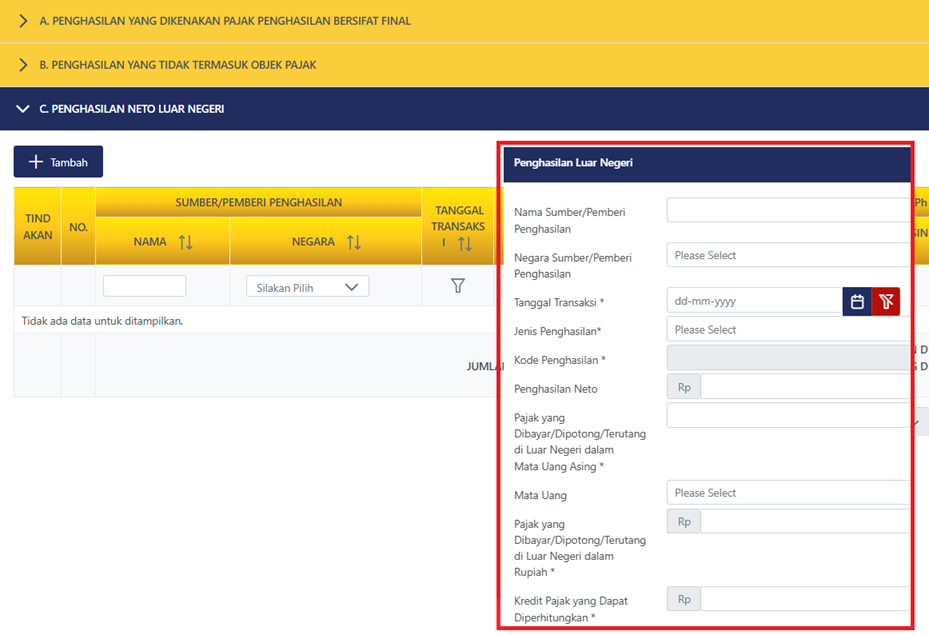Click the funnel filter icon under Tanggal Transaksi
This screenshot has height=635, width=929.
[x=458, y=286]
